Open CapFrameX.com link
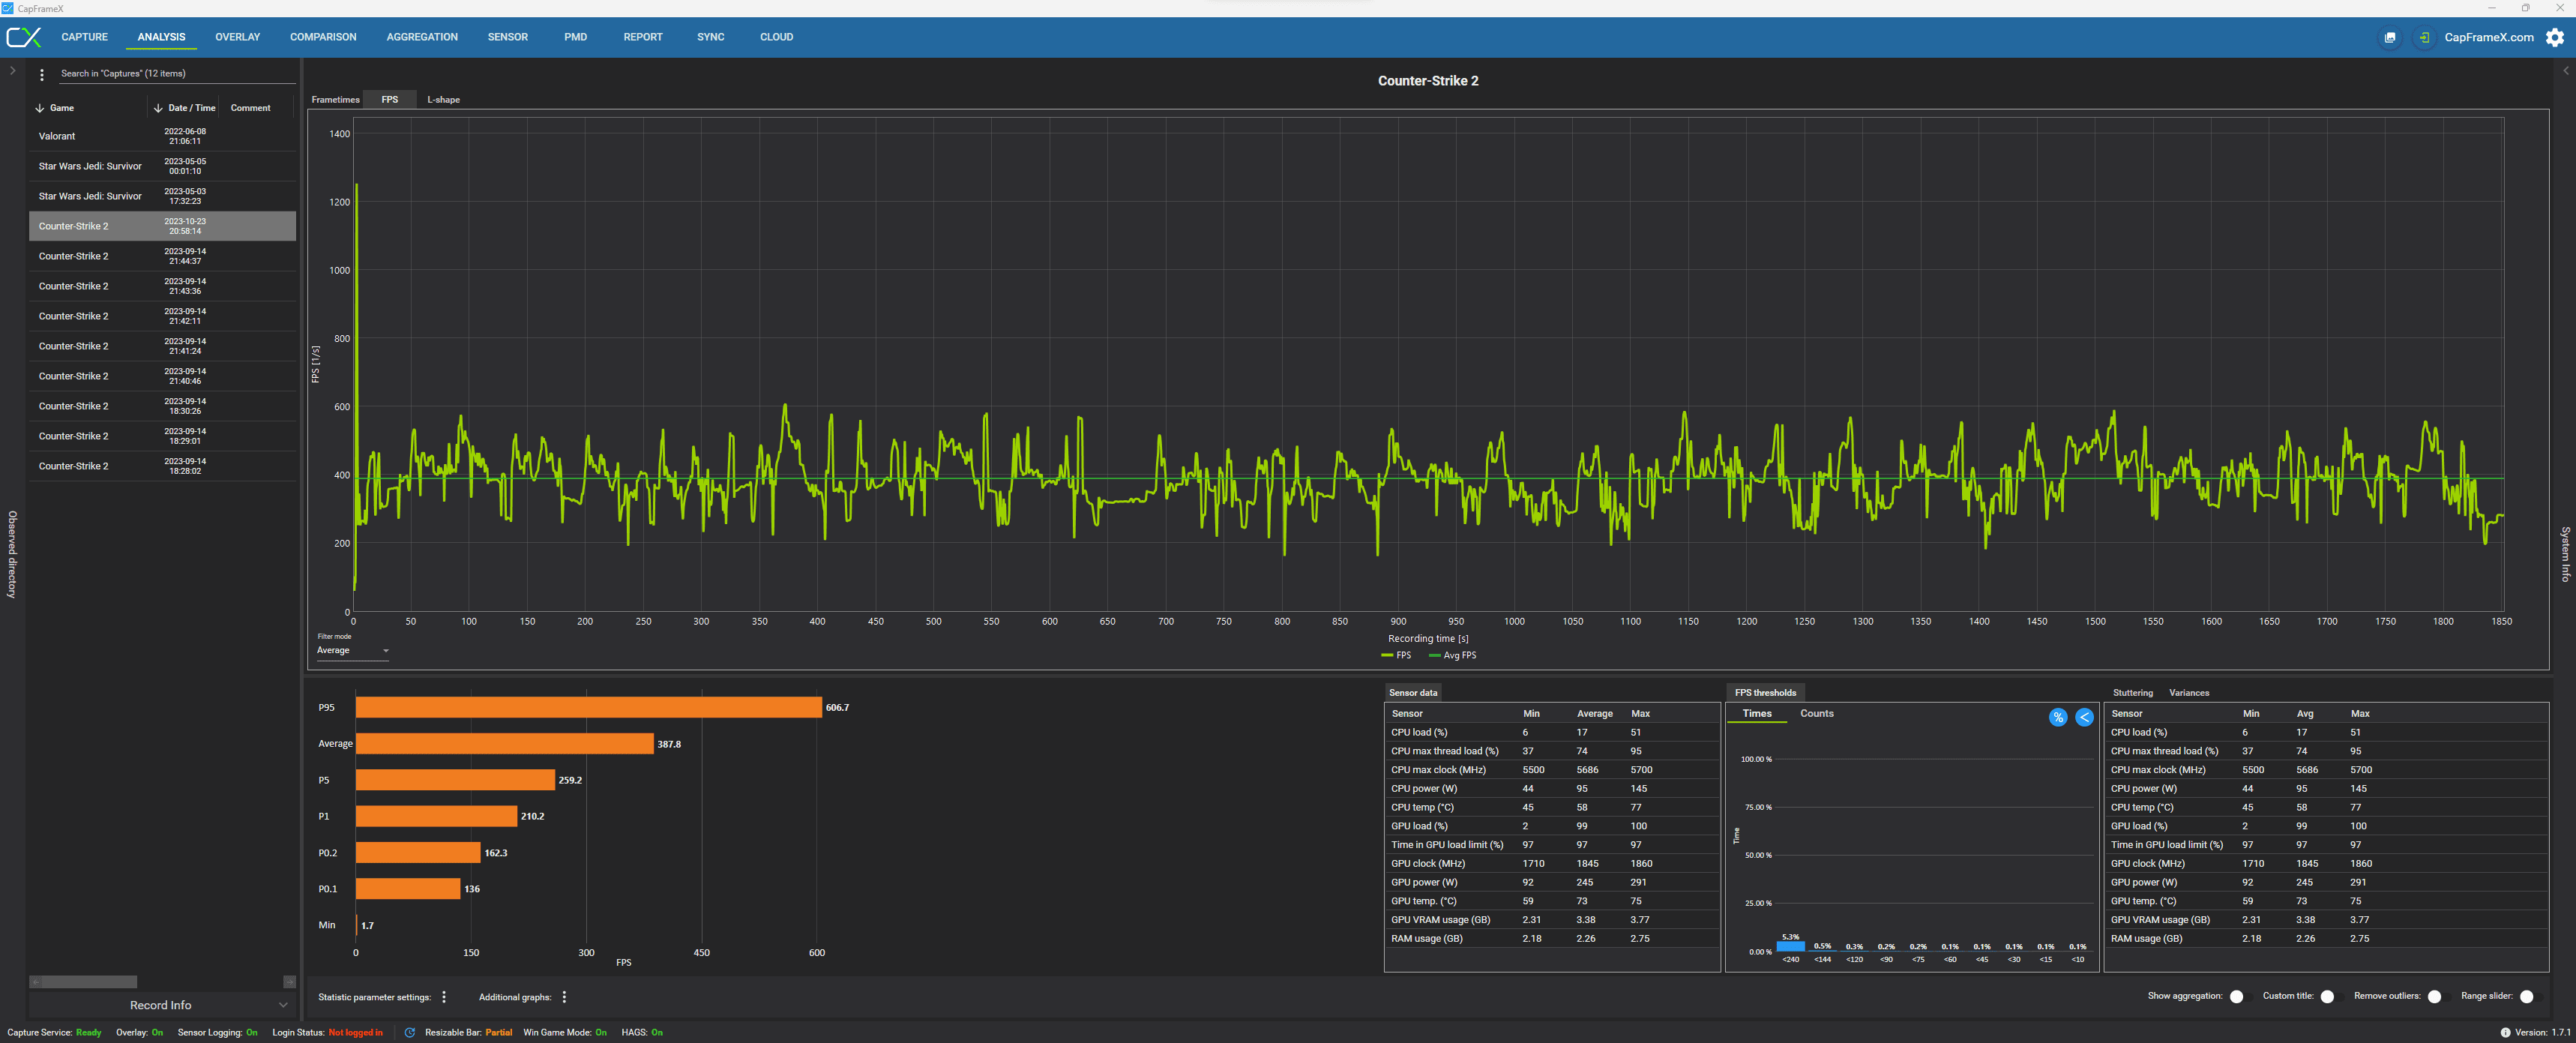The width and height of the screenshot is (2576, 1043). tap(2488, 37)
